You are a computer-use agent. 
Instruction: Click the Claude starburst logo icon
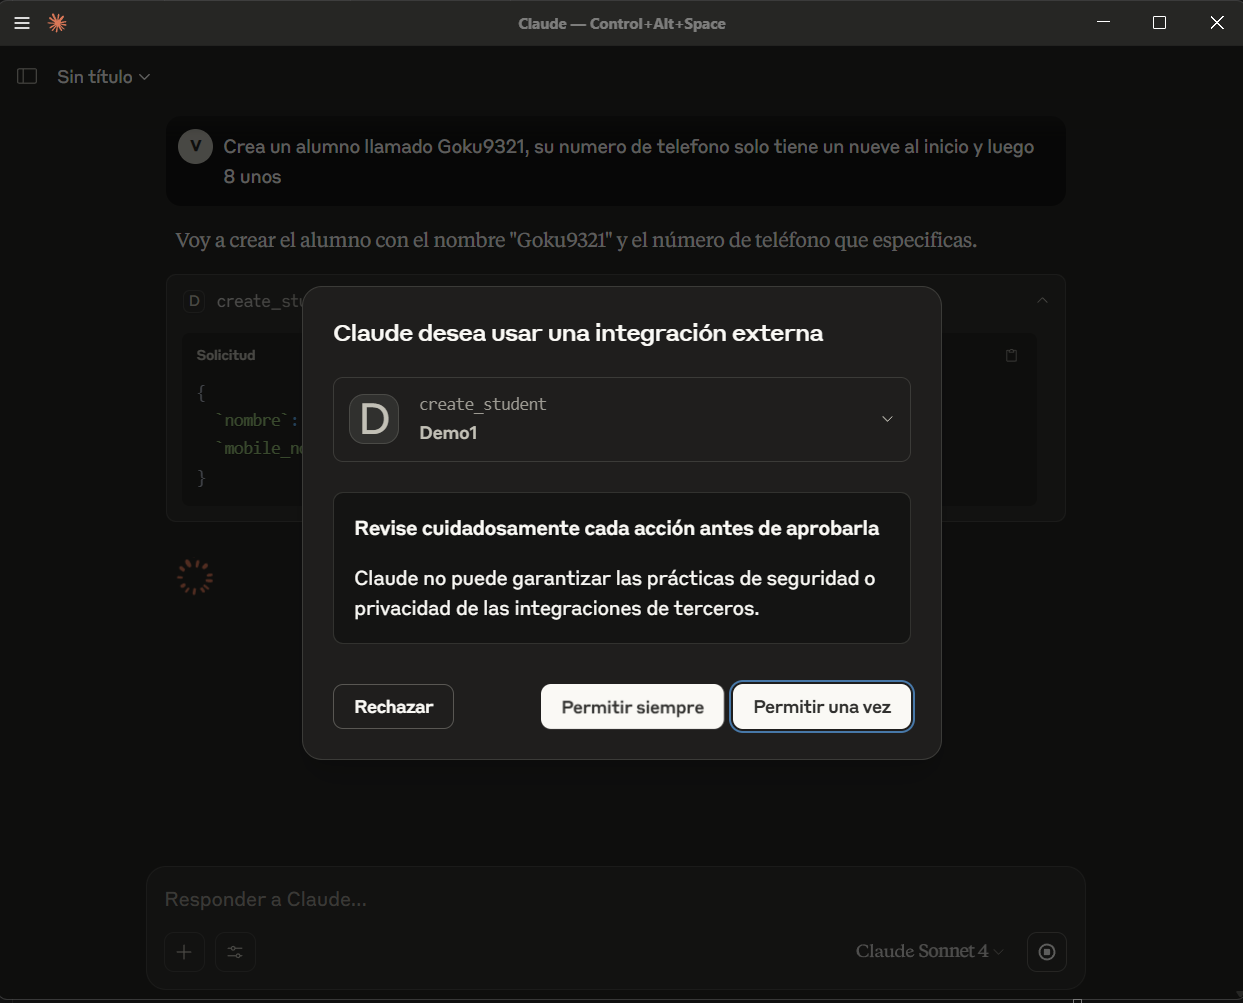[x=57, y=23]
